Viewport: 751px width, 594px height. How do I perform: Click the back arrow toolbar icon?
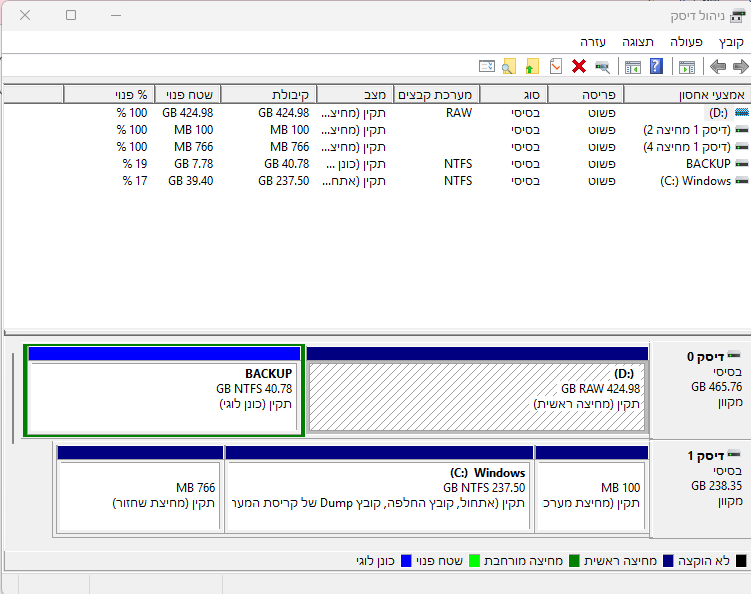point(717,67)
